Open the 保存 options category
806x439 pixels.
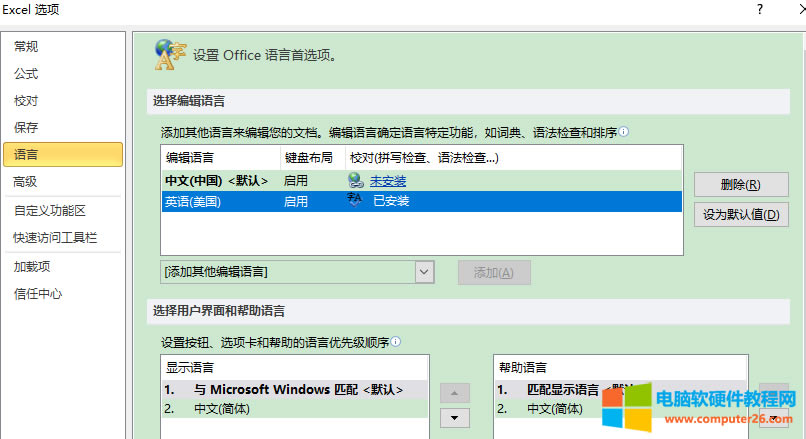(26, 127)
